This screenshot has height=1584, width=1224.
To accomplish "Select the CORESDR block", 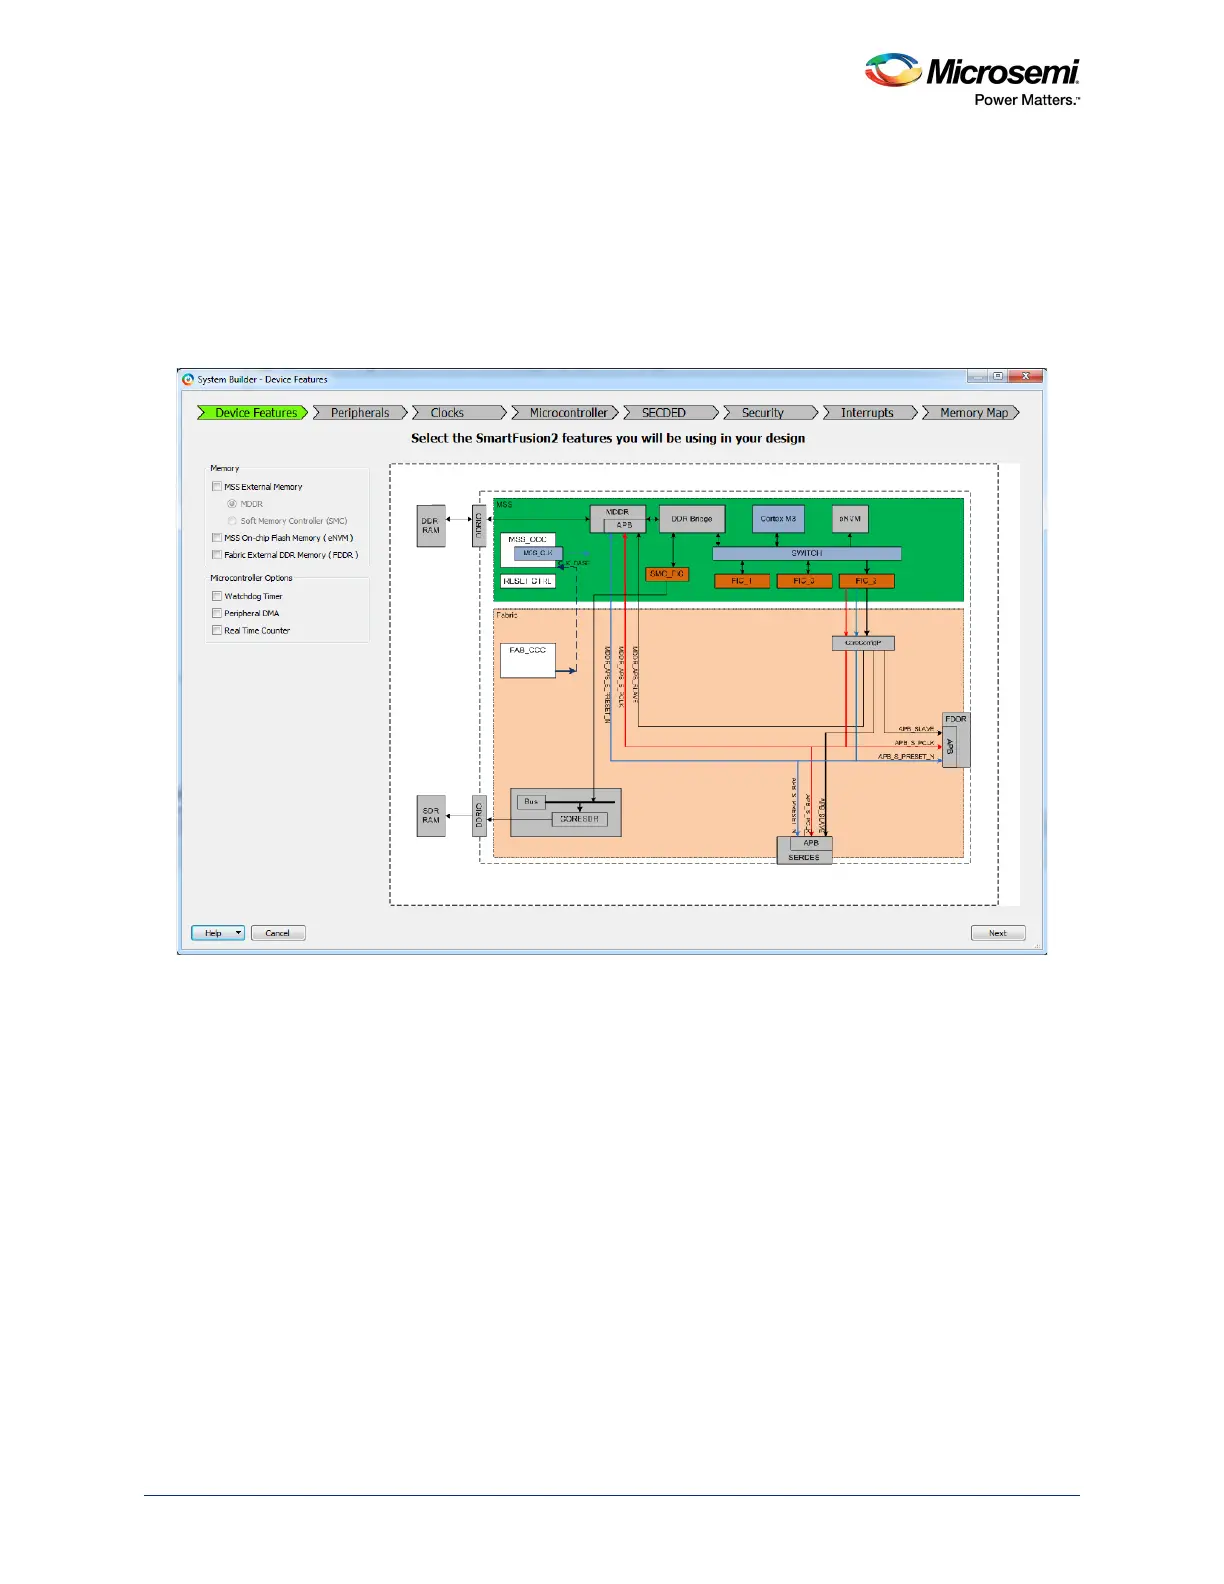I will [579, 819].
